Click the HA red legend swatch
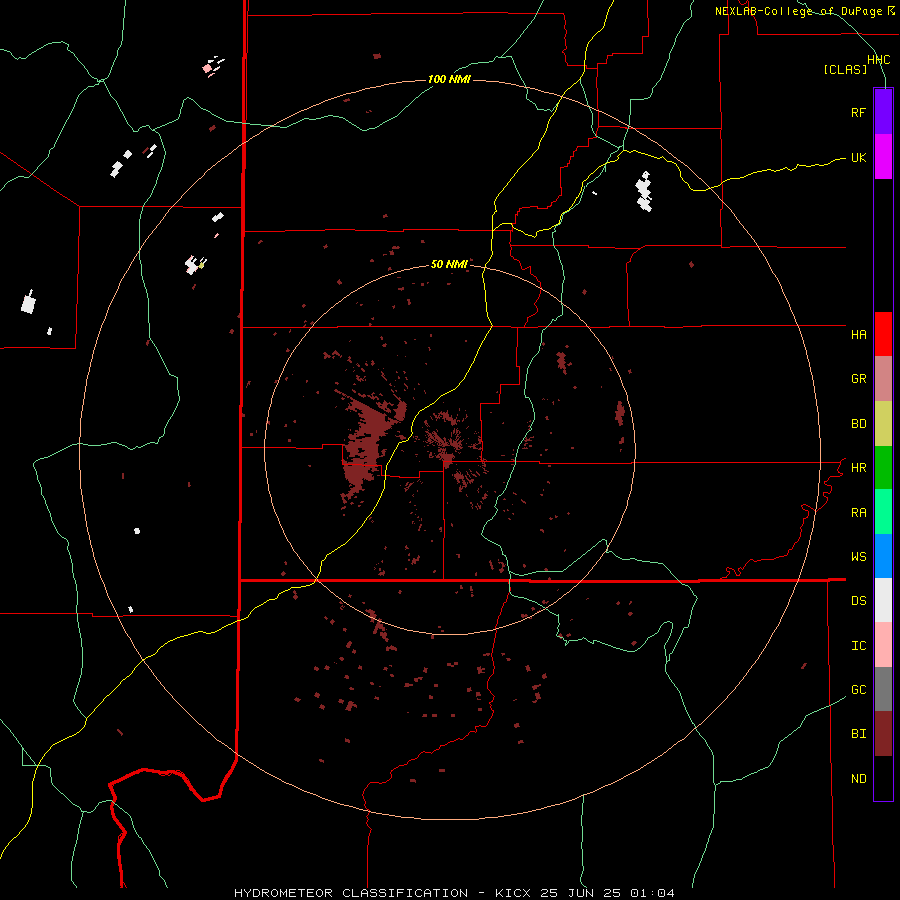This screenshot has height=900, width=900. 883,334
